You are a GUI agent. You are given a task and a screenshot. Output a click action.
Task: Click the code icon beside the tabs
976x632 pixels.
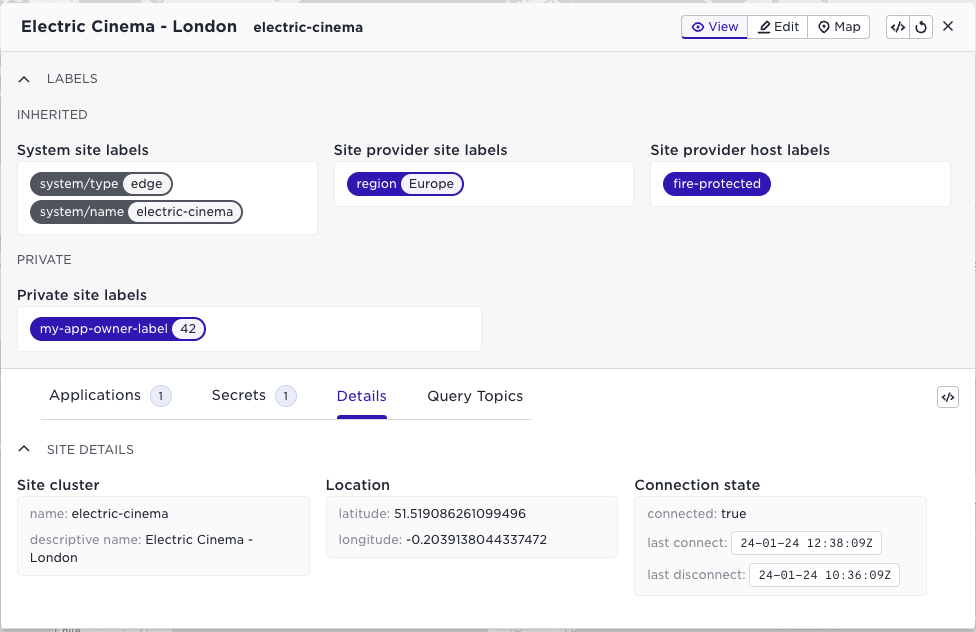(x=948, y=397)
